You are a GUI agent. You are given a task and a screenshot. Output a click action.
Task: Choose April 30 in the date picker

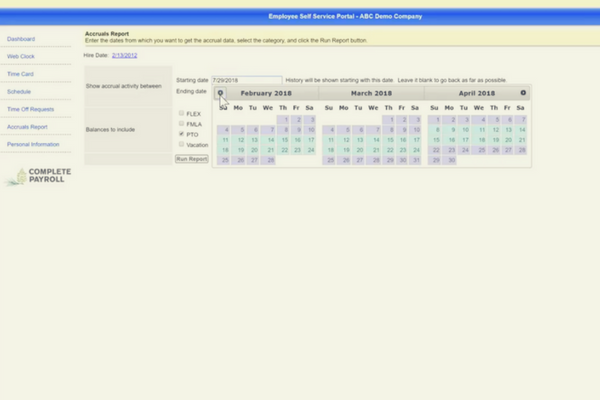coord(452,159)
